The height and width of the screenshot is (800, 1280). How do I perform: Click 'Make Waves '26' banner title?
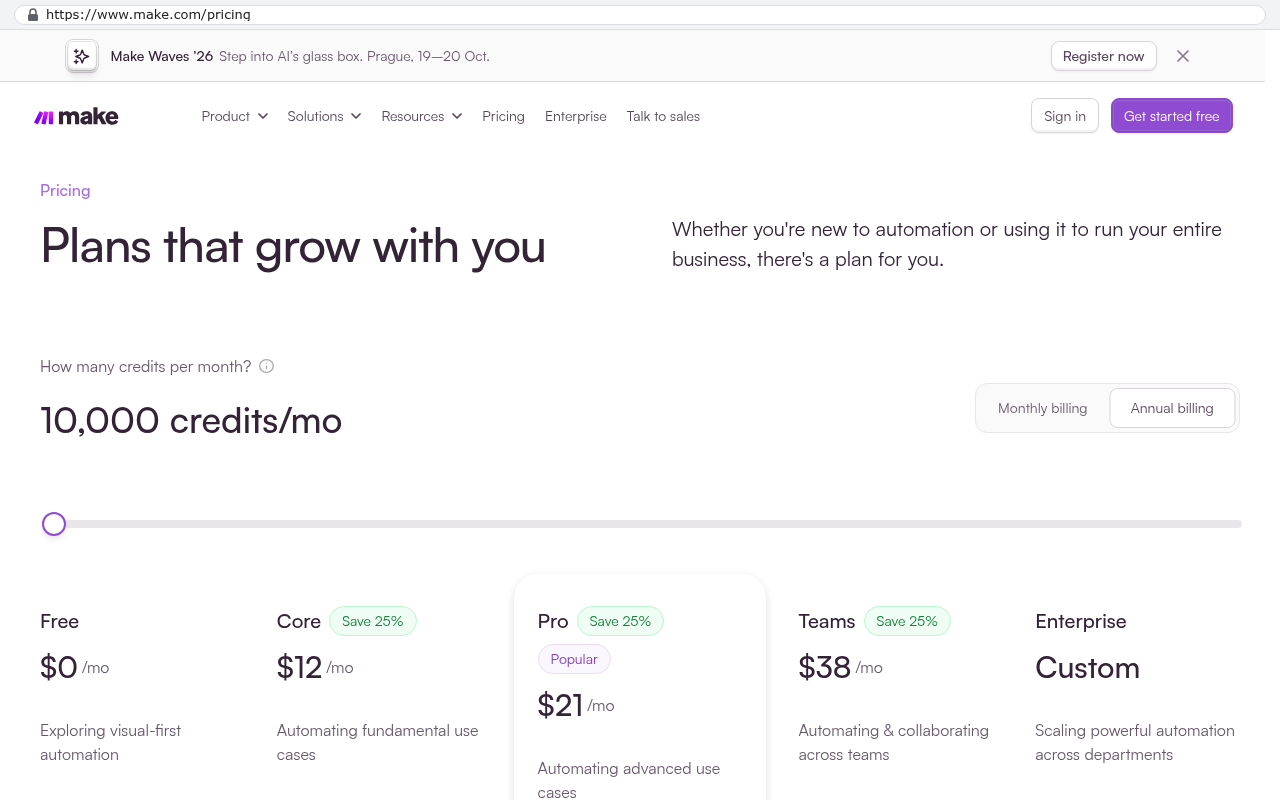point(162,56)
